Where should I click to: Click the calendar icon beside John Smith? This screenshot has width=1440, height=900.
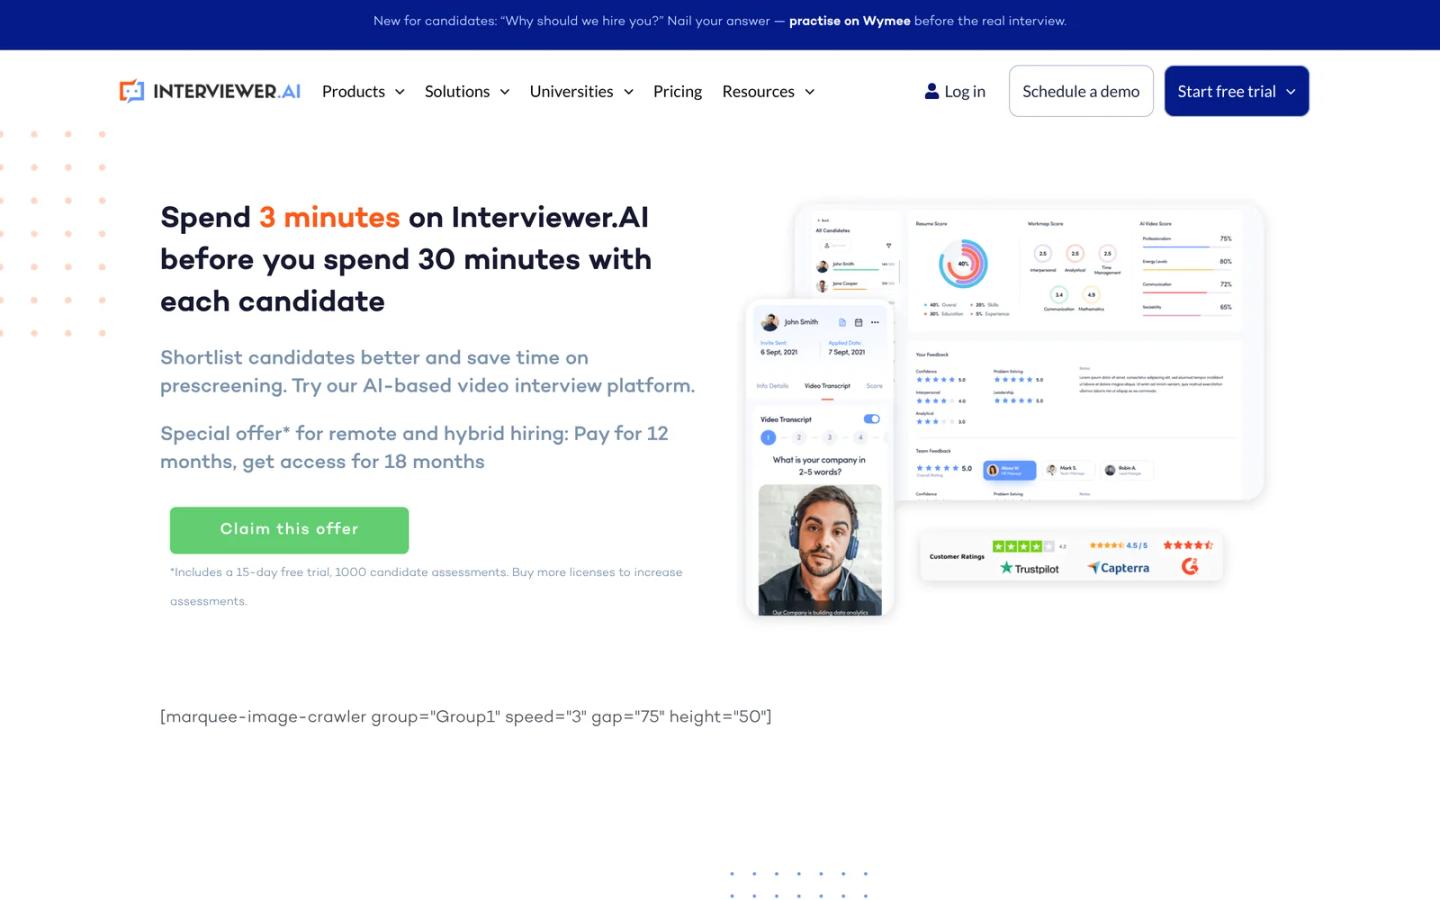click(859, 322)
